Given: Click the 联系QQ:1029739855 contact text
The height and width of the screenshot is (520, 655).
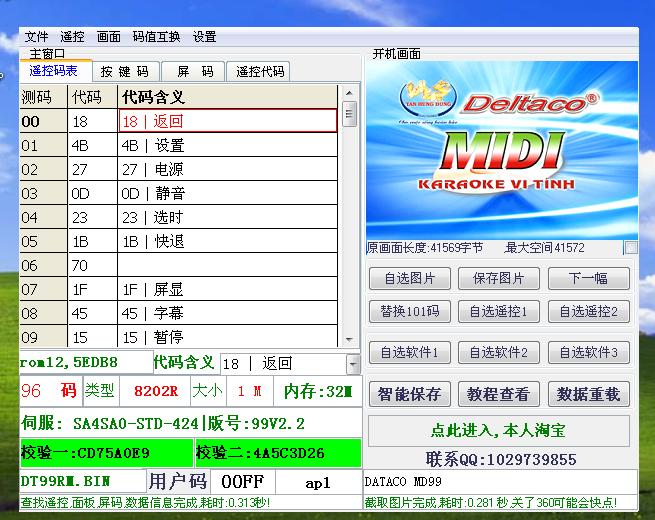Looking at the screenshot, I should (501, 459).
